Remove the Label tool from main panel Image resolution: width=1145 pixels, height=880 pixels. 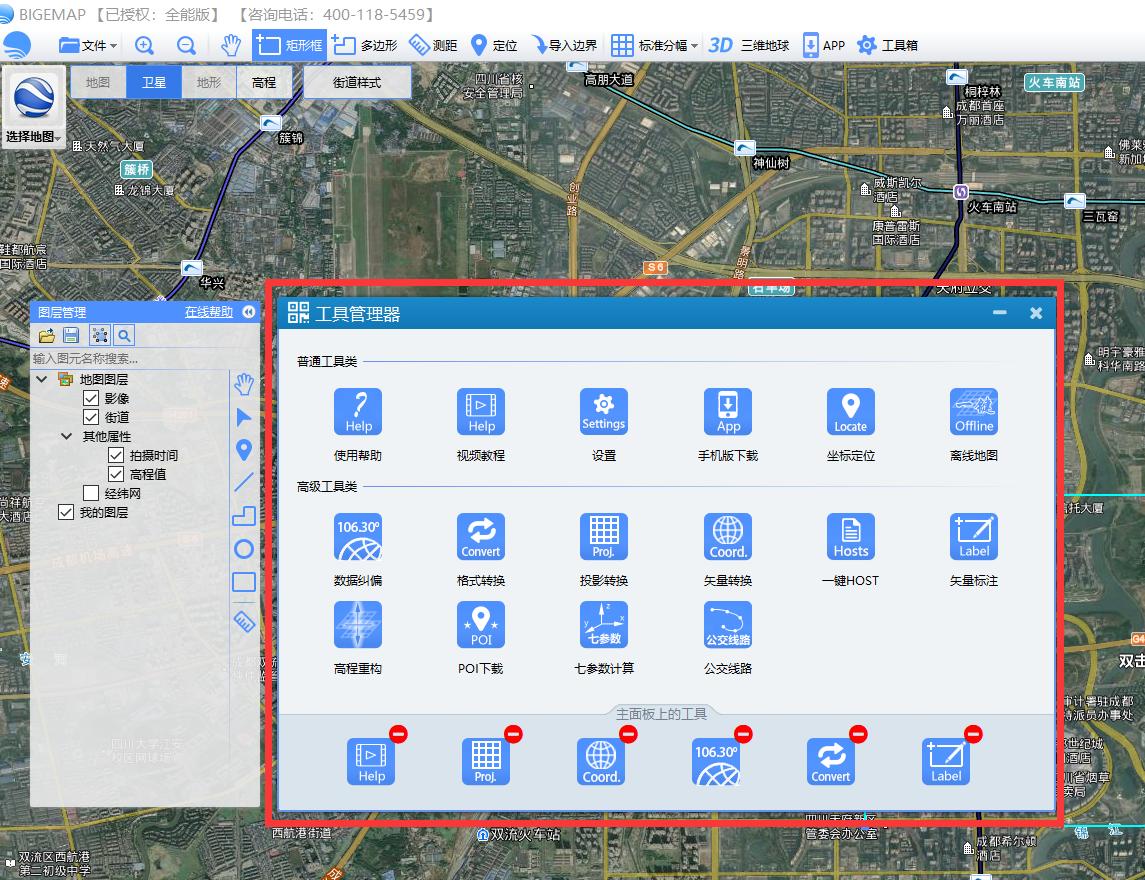973,735
